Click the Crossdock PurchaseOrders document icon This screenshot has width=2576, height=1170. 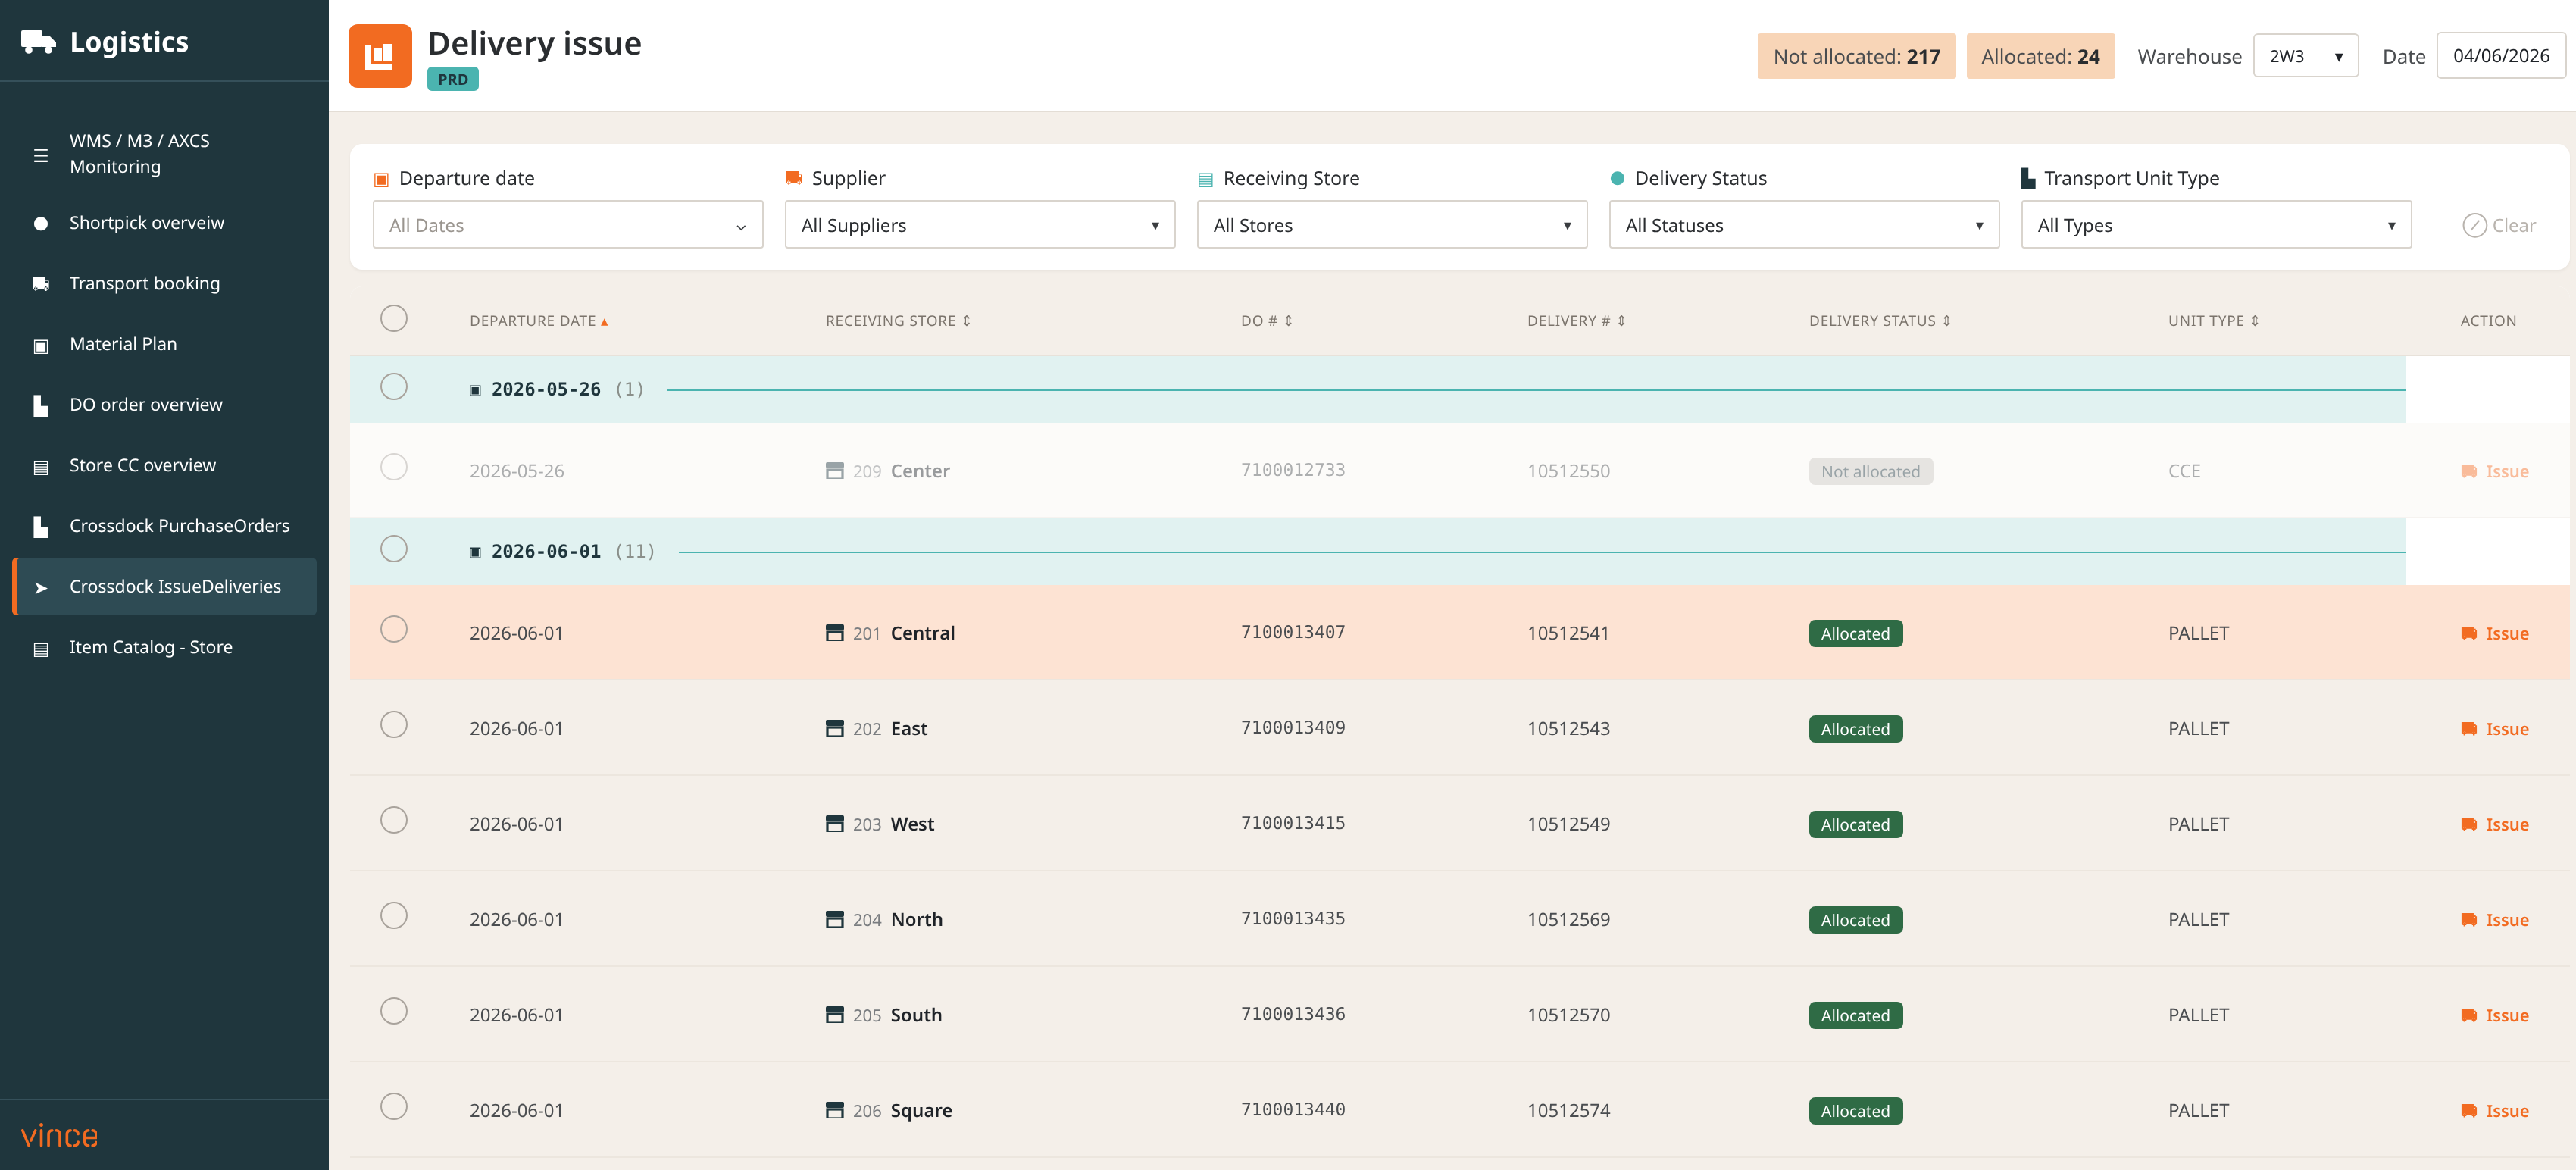[41, 527]
